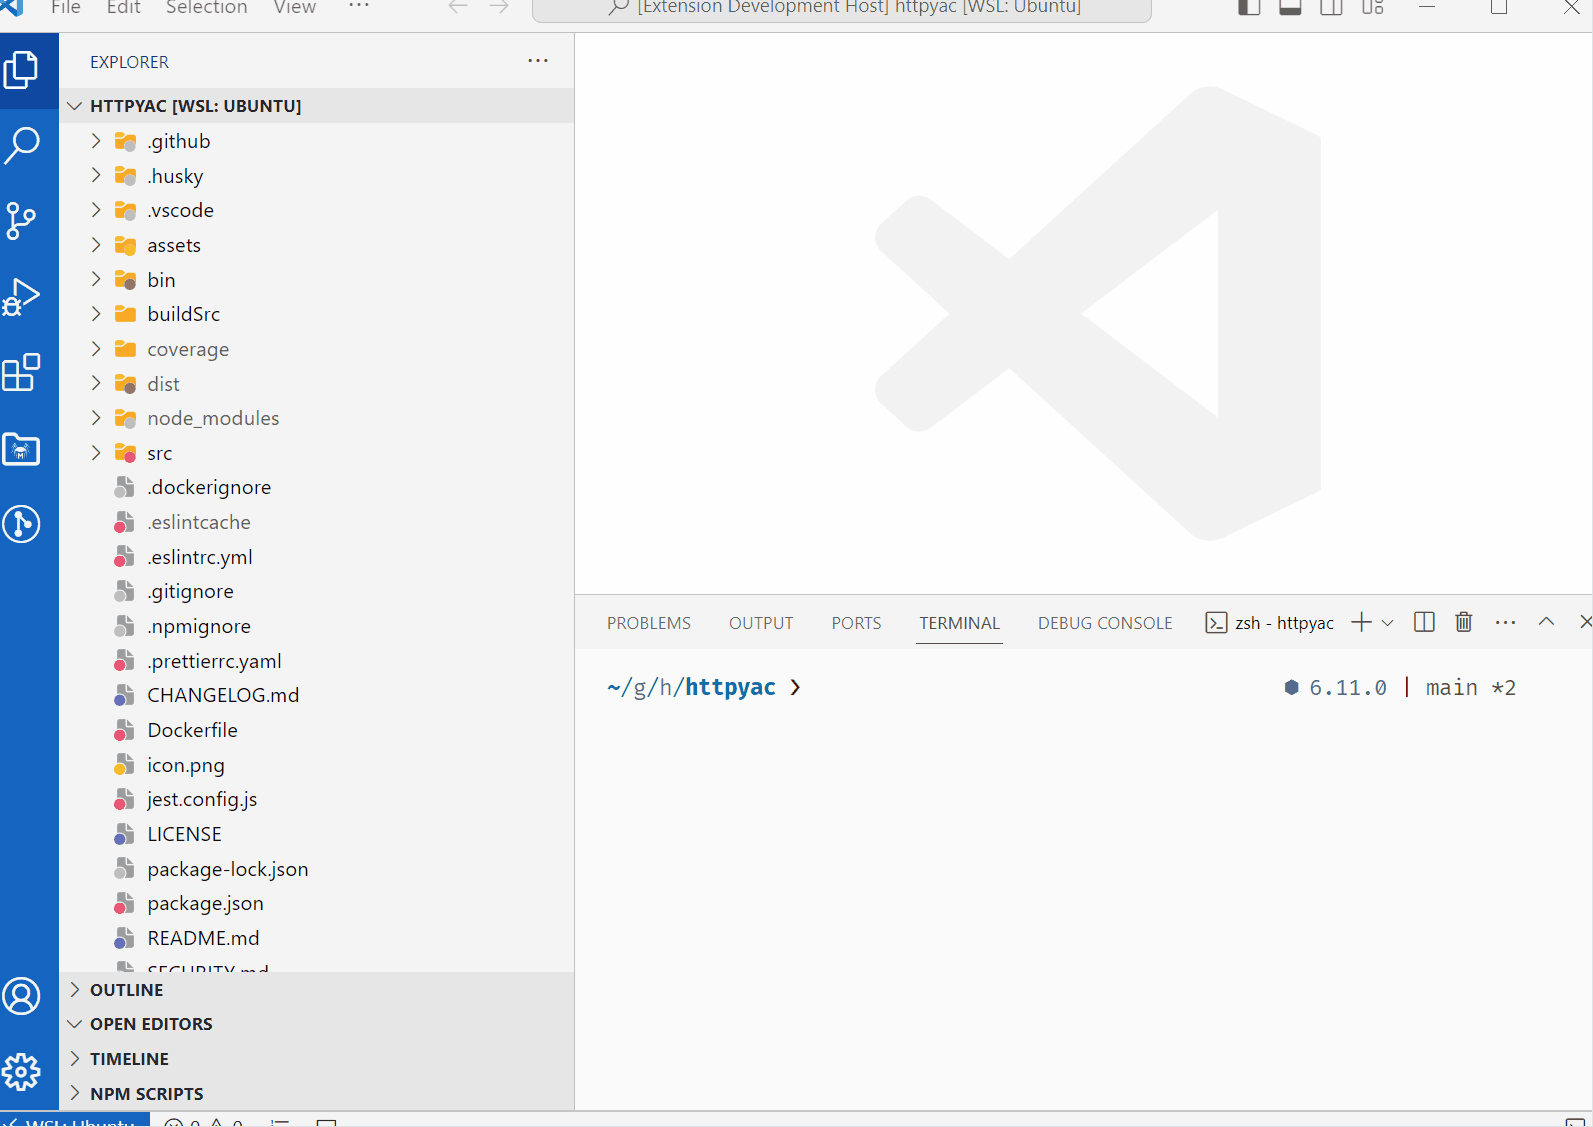Screen dimensions: 1593x1127
Task: Open the Edit menu
Action: [x=123, y=7]
